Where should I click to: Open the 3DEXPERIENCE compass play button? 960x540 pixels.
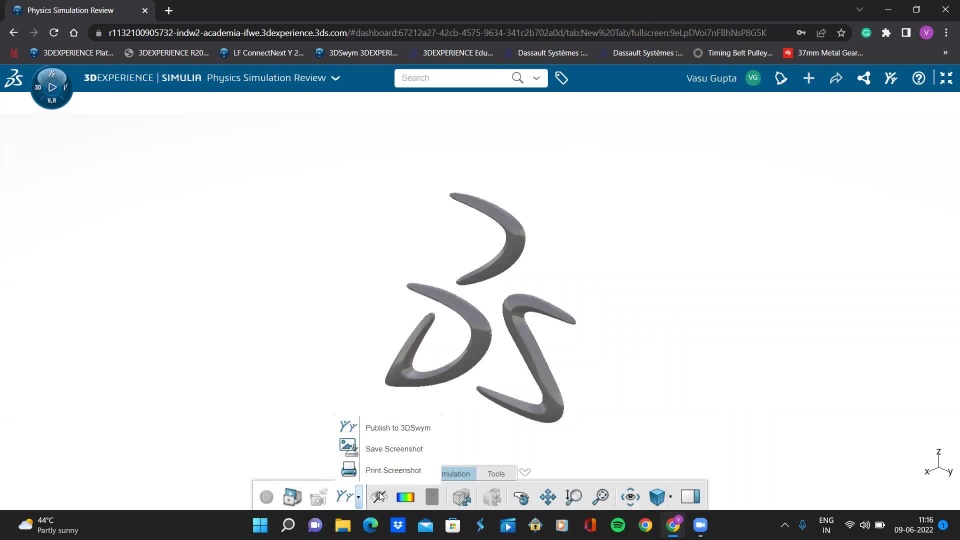pos(52,88)
